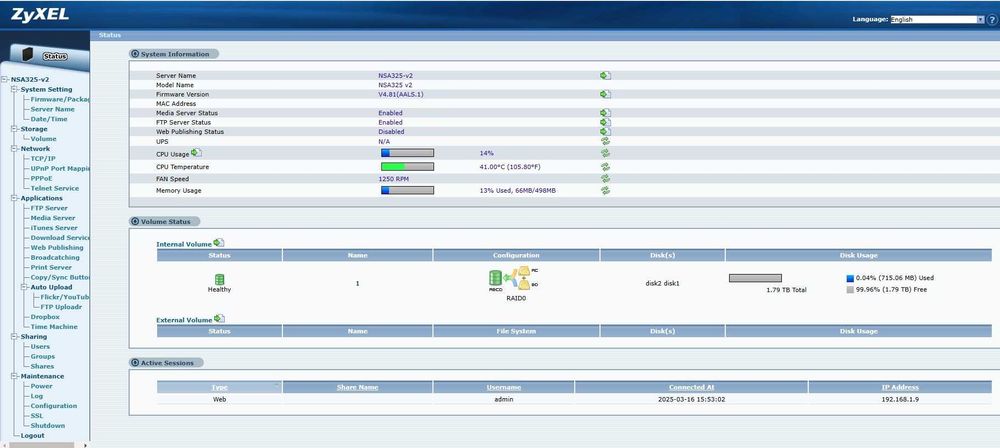The image size is (1000, 448).
Task: Sort sessions by Username column header
Action: coord(503,387)
